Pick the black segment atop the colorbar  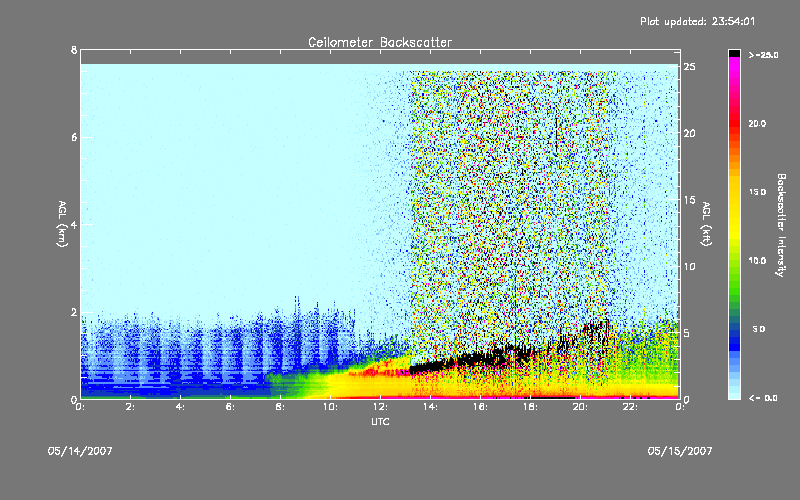734,53
